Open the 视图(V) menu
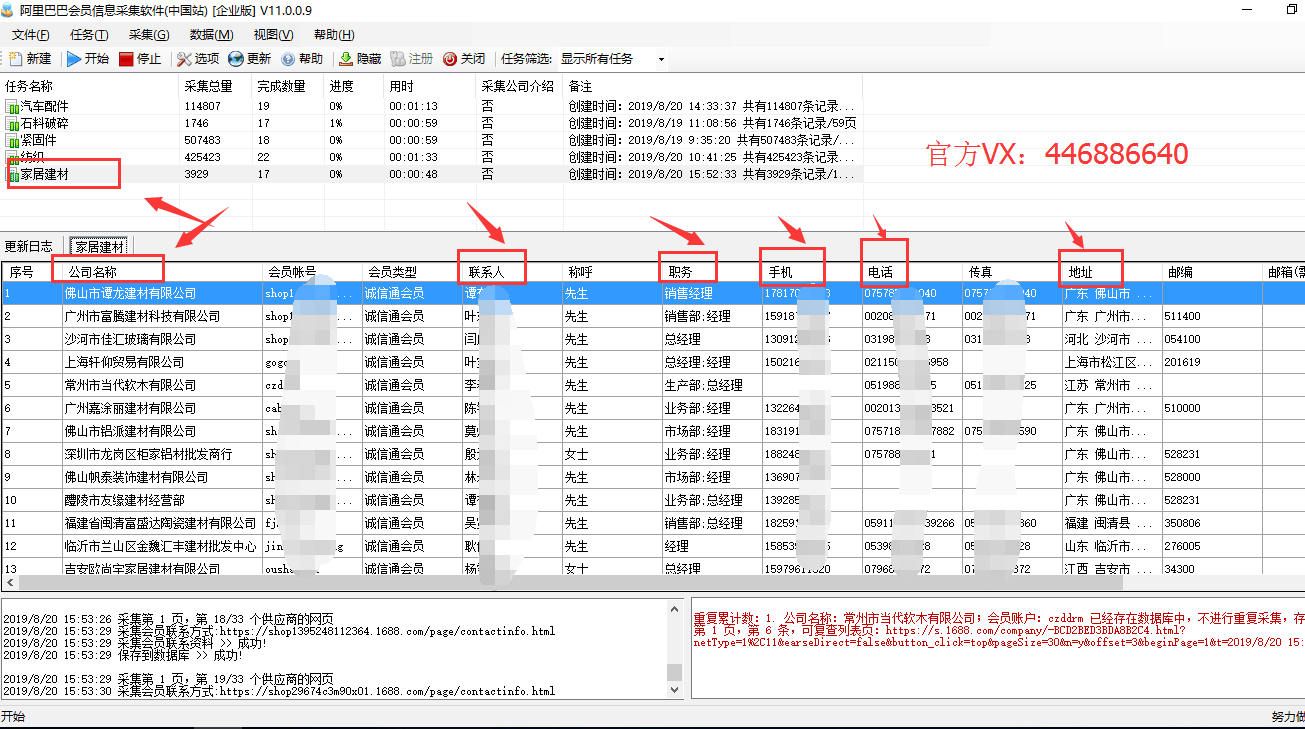The image size is (1305, 729). (273, 35)
